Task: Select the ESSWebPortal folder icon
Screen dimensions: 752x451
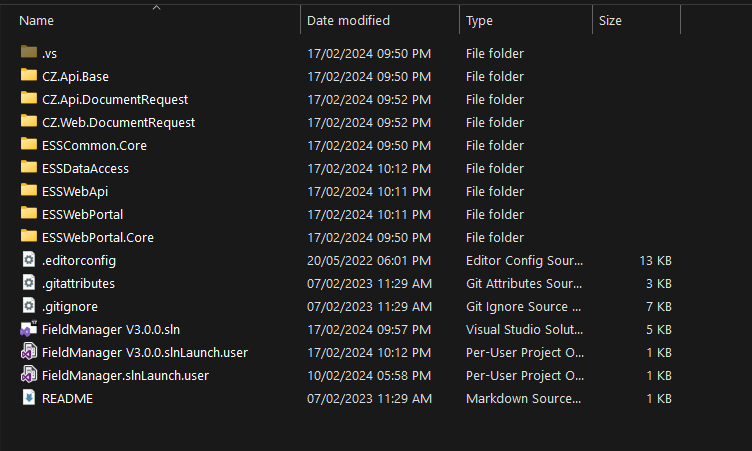Action: [x=29, y=213]
